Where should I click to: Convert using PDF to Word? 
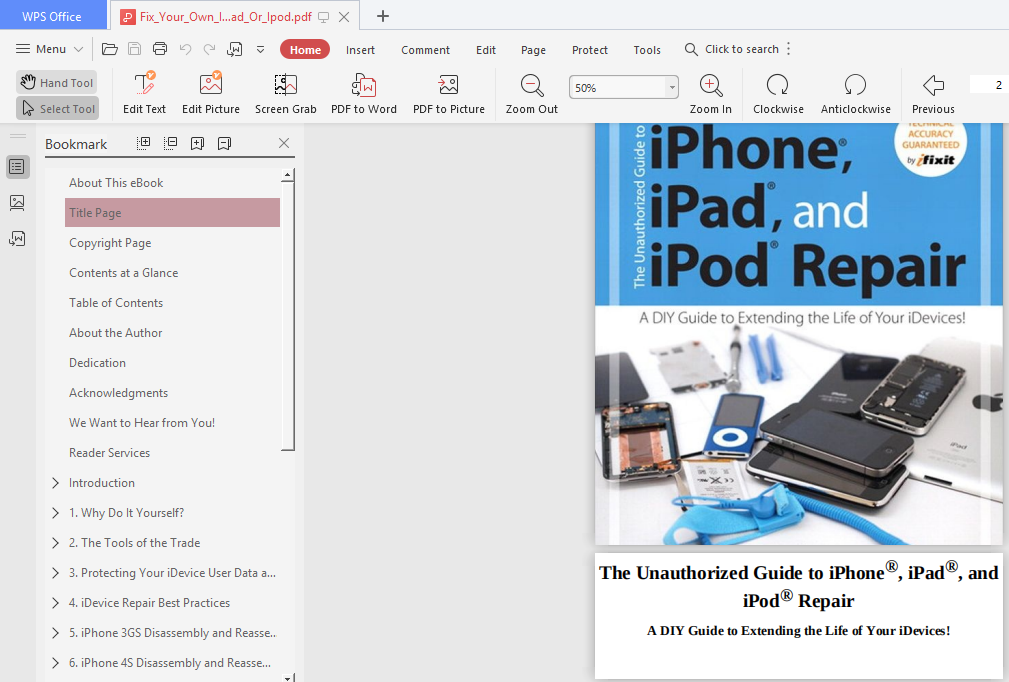[364, 93]
